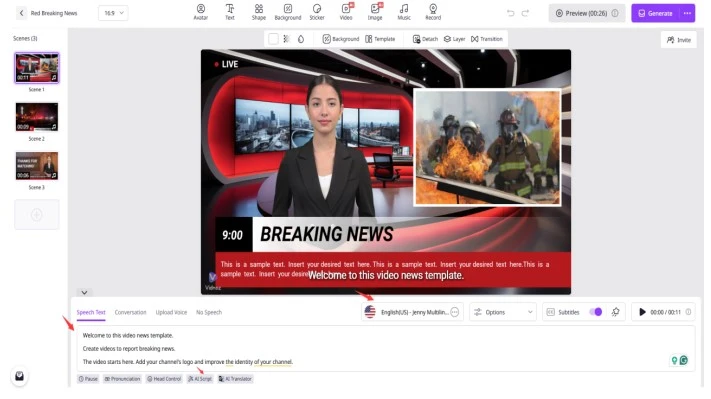Open the Music tool
Viewport: 711px width, 399px height.
tap(404, 12)
